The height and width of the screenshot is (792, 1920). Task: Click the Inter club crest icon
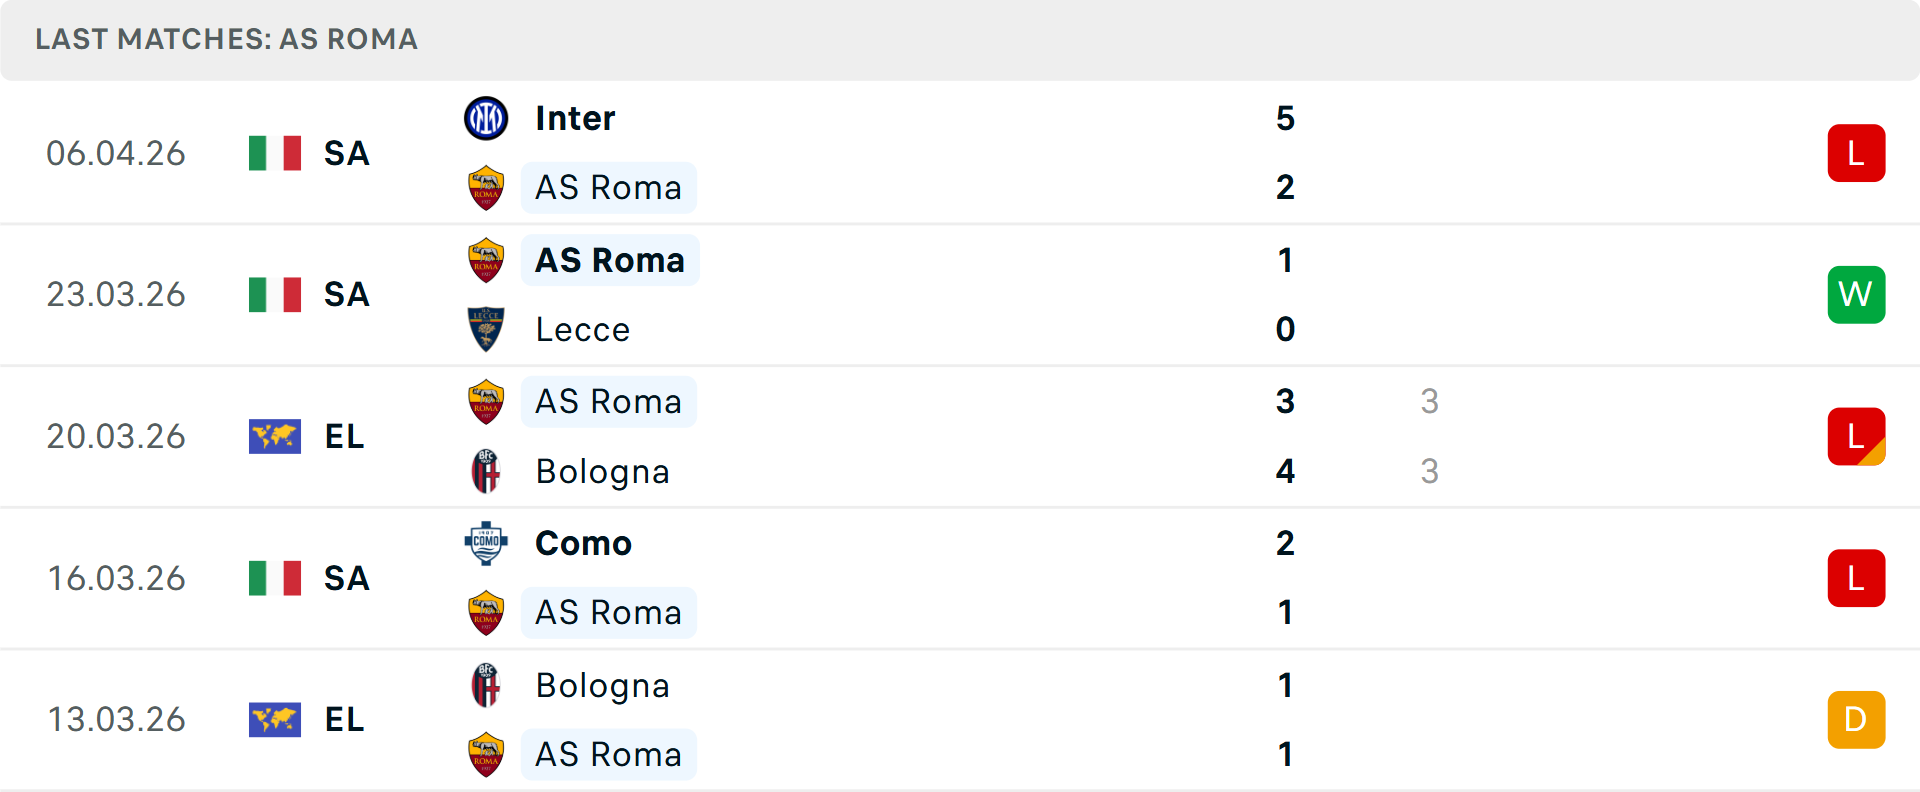pos(486,117)
